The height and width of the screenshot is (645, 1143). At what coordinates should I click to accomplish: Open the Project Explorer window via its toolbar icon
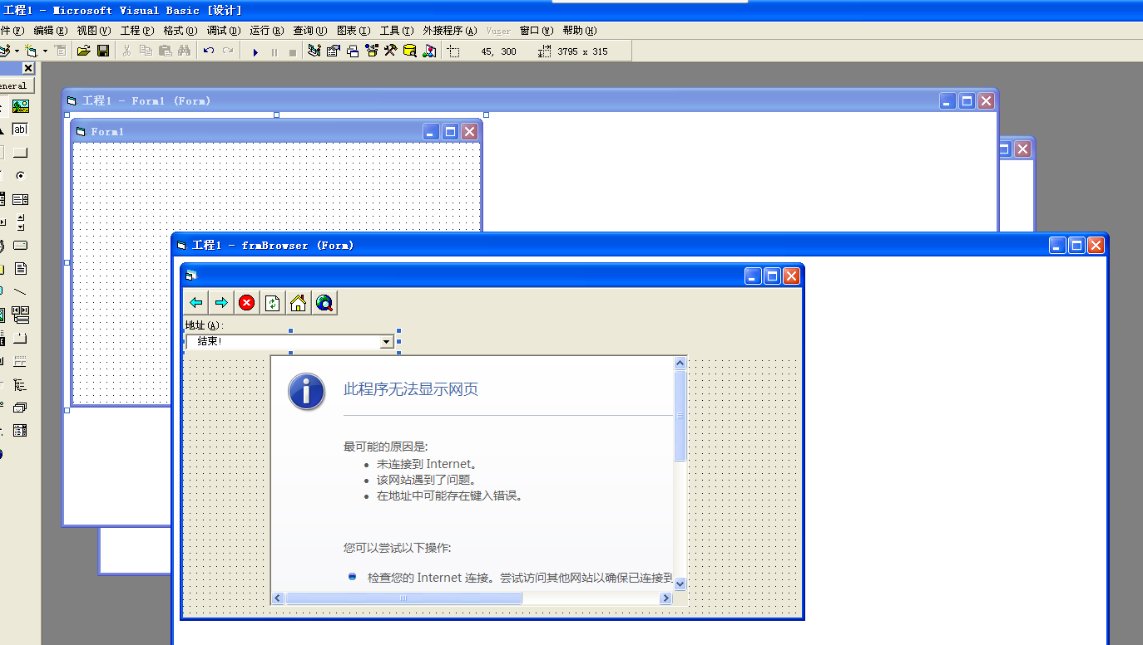pos(312,51)
